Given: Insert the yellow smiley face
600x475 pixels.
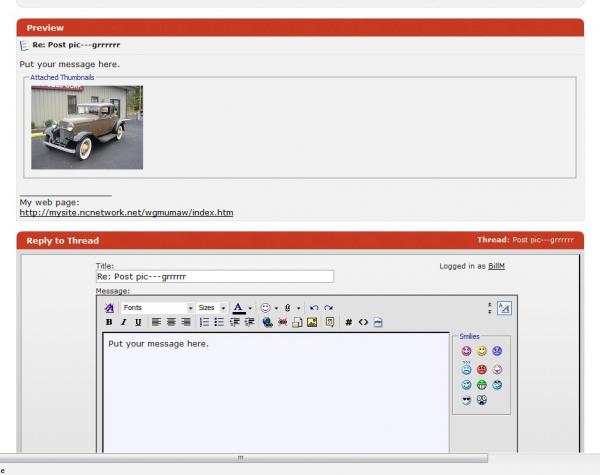Looking at the screenshot, I should pyautogui.click(x=481, y=351).
